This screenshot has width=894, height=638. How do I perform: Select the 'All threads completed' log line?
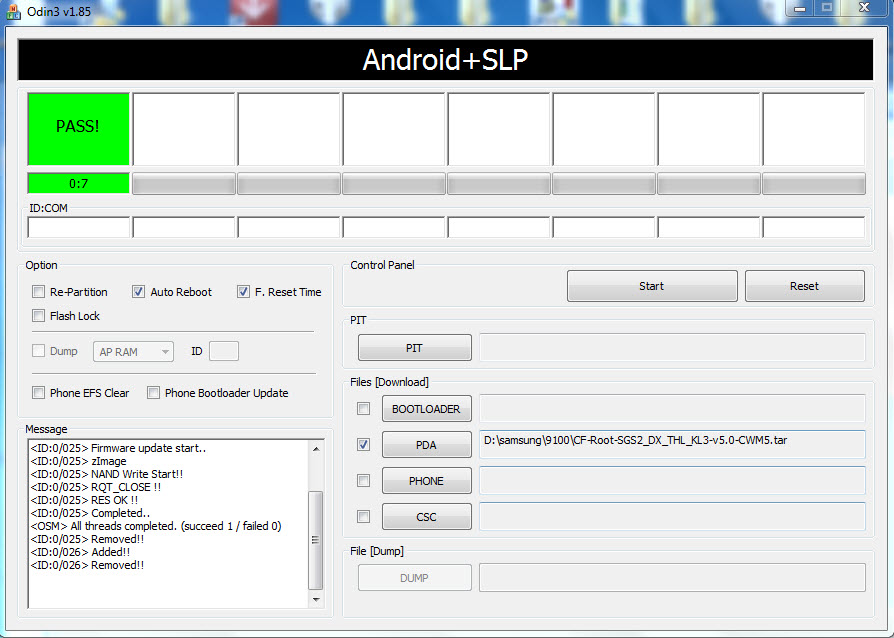click(x=156, y=526)
